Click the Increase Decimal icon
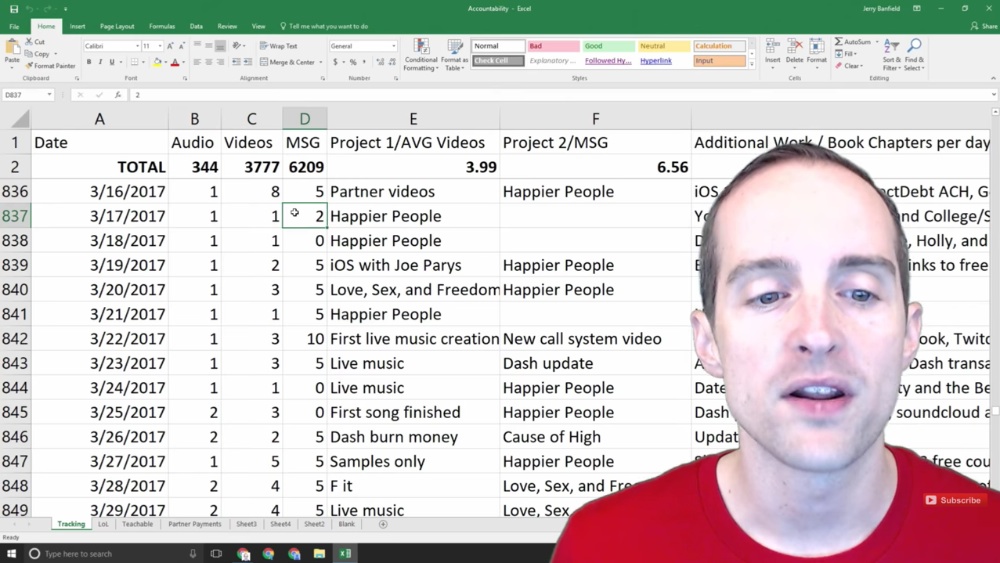Screen dimensions: 1000x563 [x=380, y=62]
